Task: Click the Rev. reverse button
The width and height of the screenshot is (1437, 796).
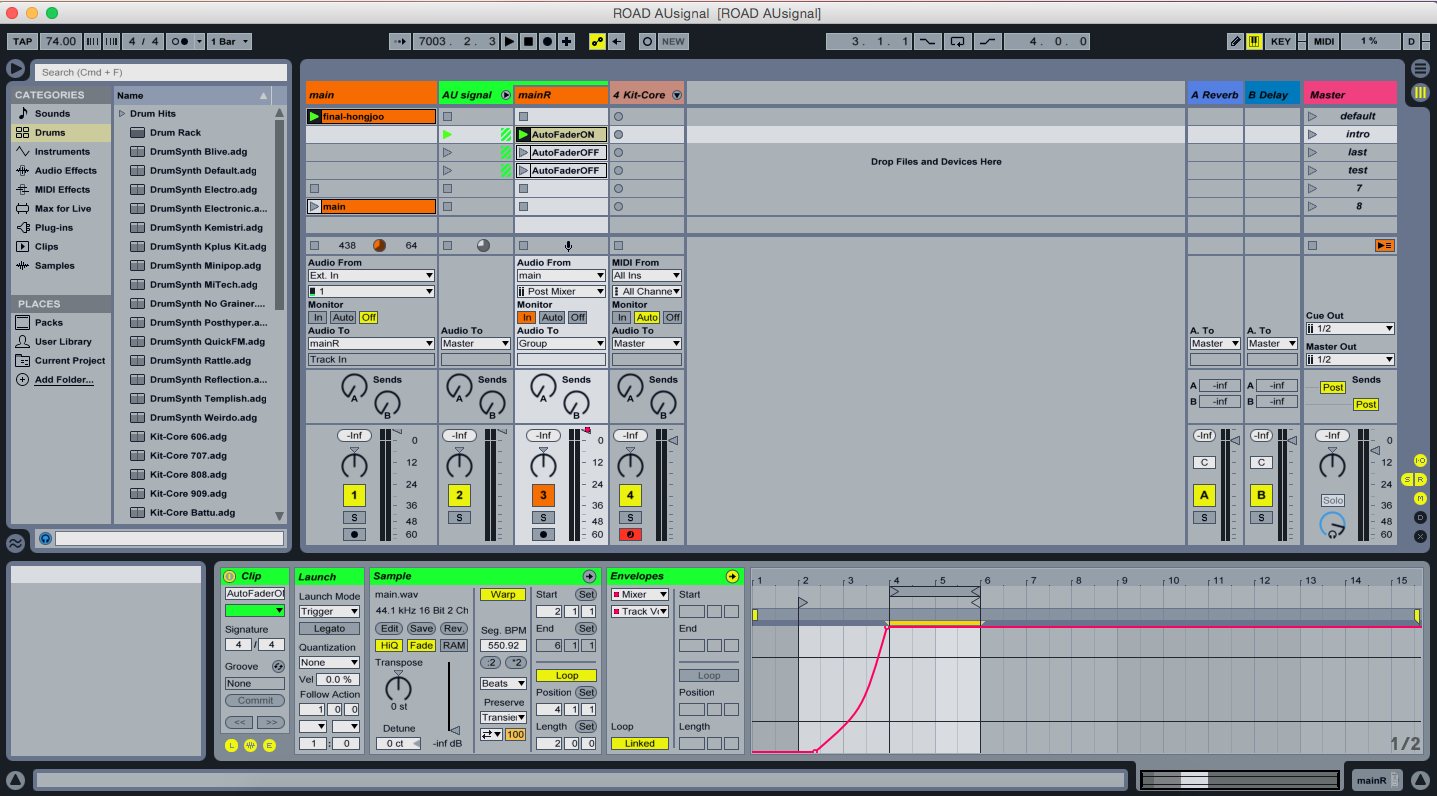Action: [454, 628]
